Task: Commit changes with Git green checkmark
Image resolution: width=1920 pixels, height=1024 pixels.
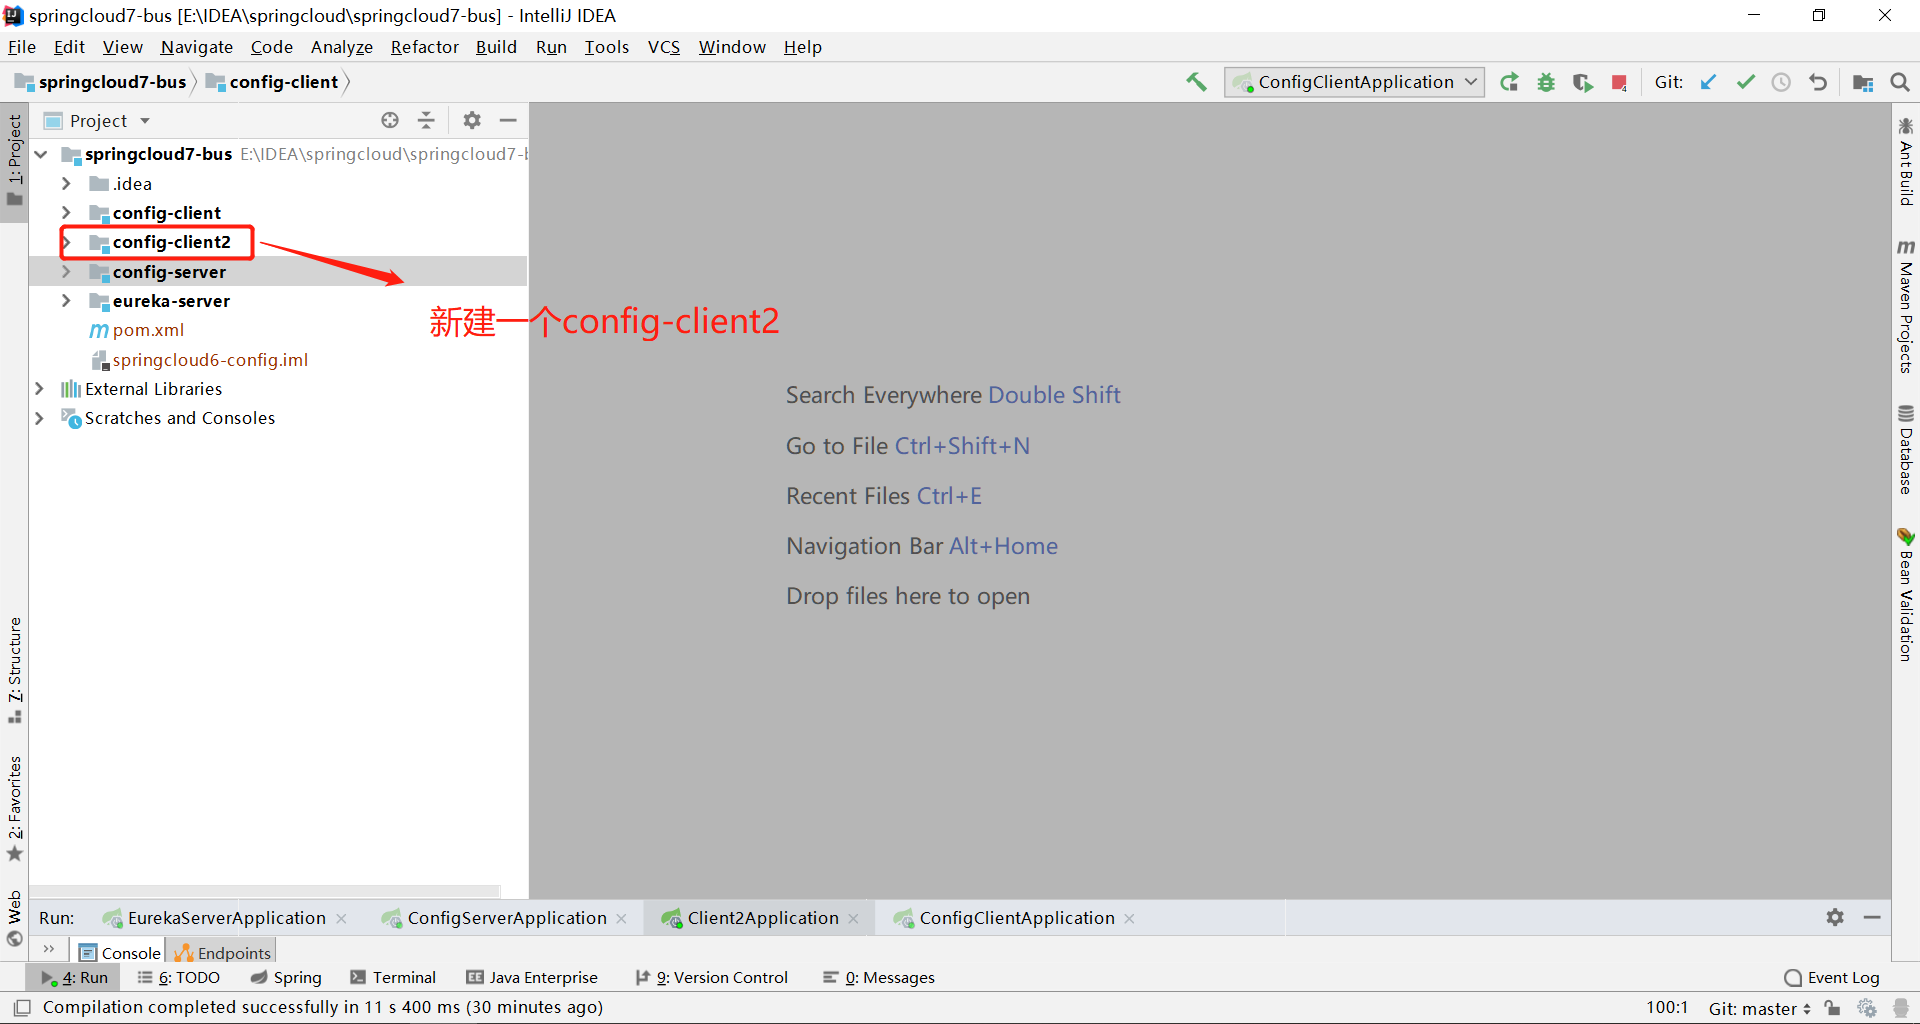Action: [x=1745, y=82]
